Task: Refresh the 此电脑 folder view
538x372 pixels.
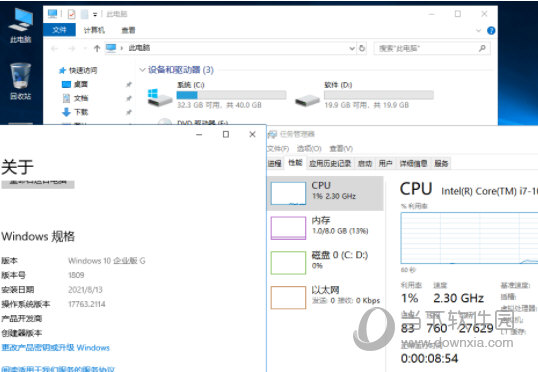Action: [362, 48]
